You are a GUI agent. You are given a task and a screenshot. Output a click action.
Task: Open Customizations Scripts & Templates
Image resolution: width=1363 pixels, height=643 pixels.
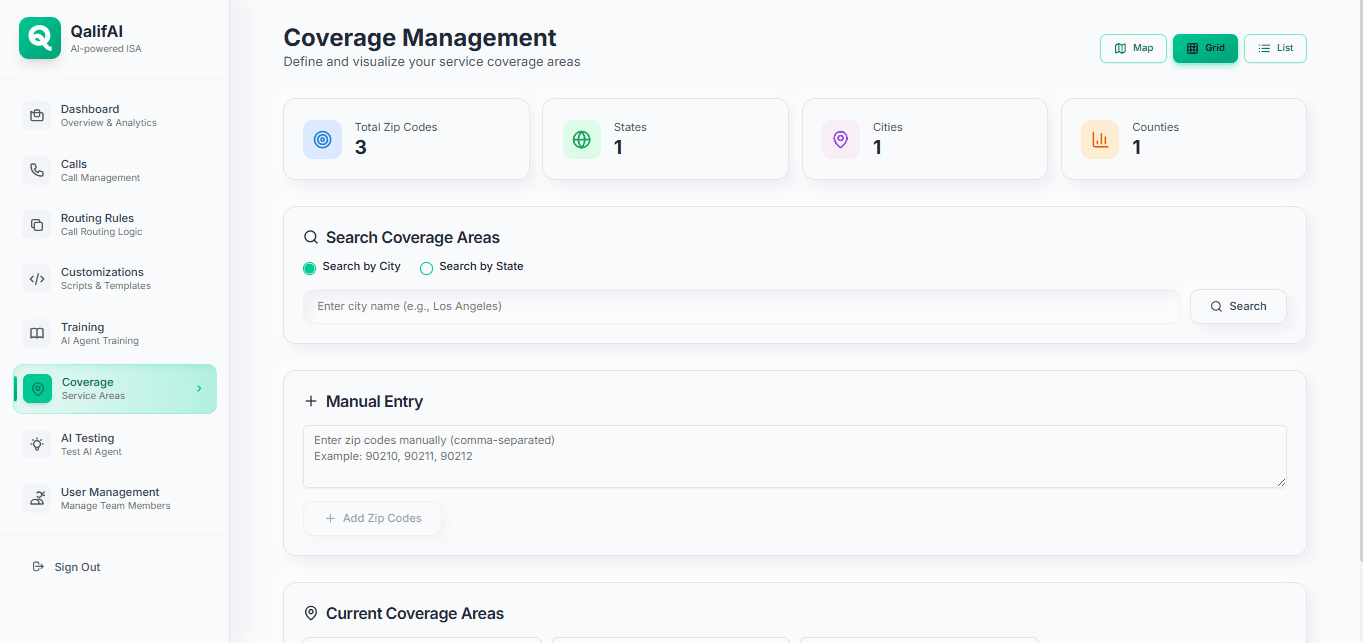click(x=115, y=279)
